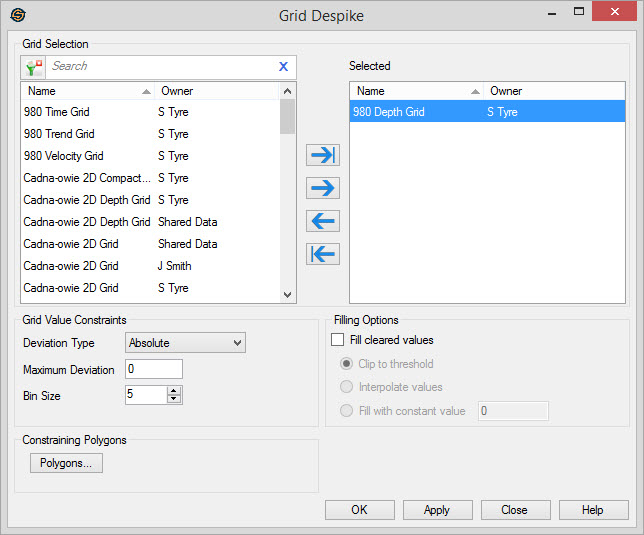
Task: Open the Deviation Type dropdown
Action: click(186, 343)
